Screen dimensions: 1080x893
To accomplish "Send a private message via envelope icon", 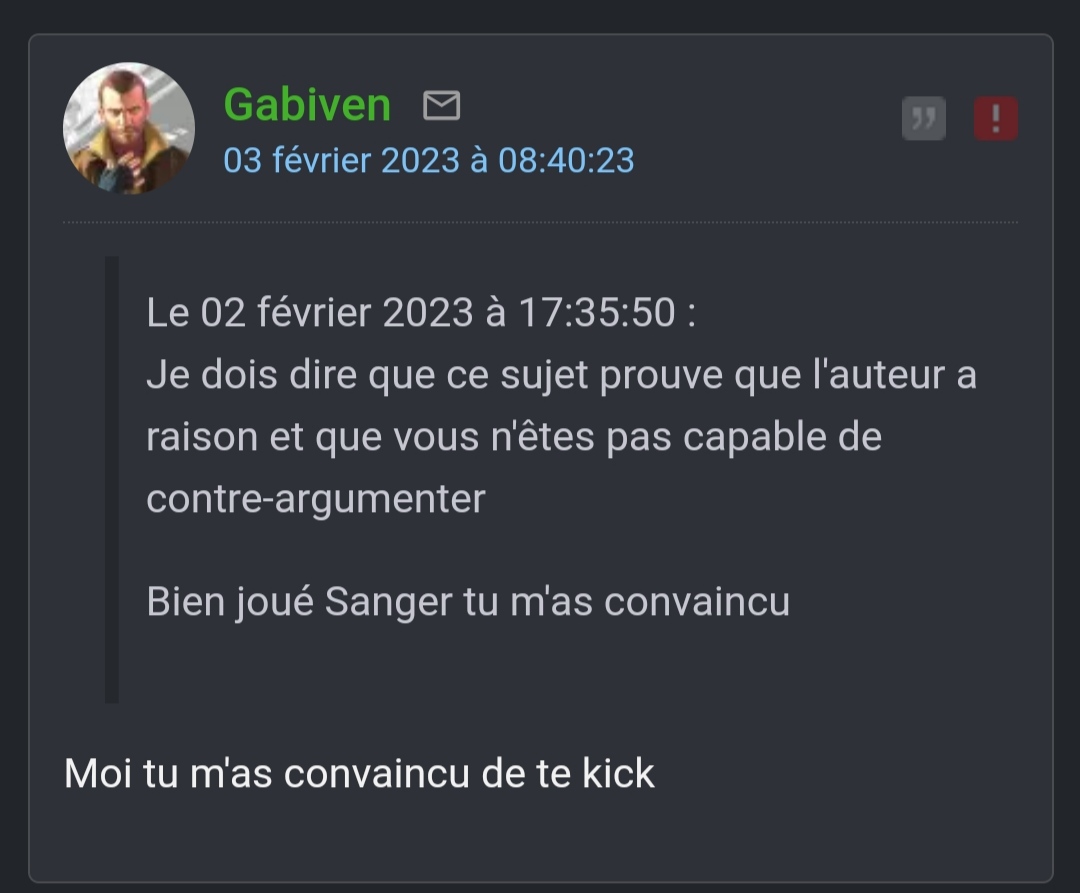I will (x=442, y=105).
